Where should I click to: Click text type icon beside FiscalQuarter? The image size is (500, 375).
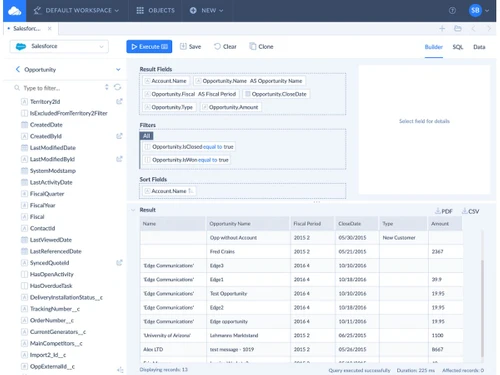point(24,194)
